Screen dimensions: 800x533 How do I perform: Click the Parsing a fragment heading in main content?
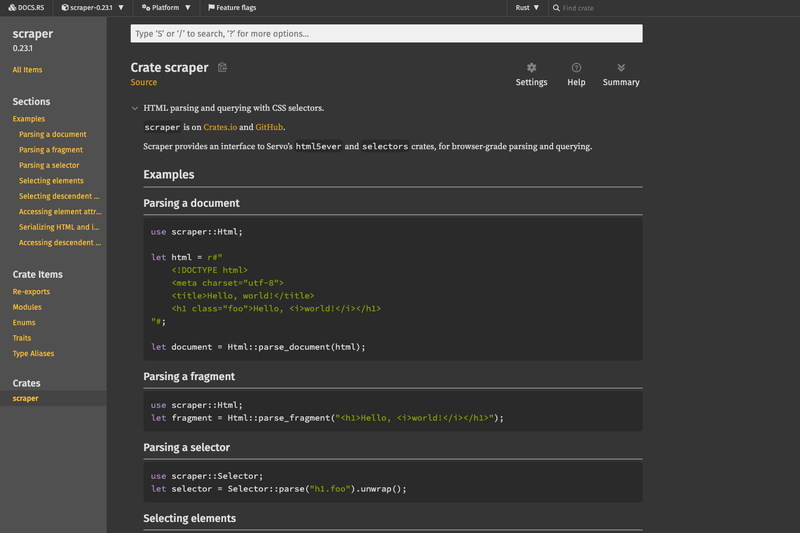[x=189, y=376]
